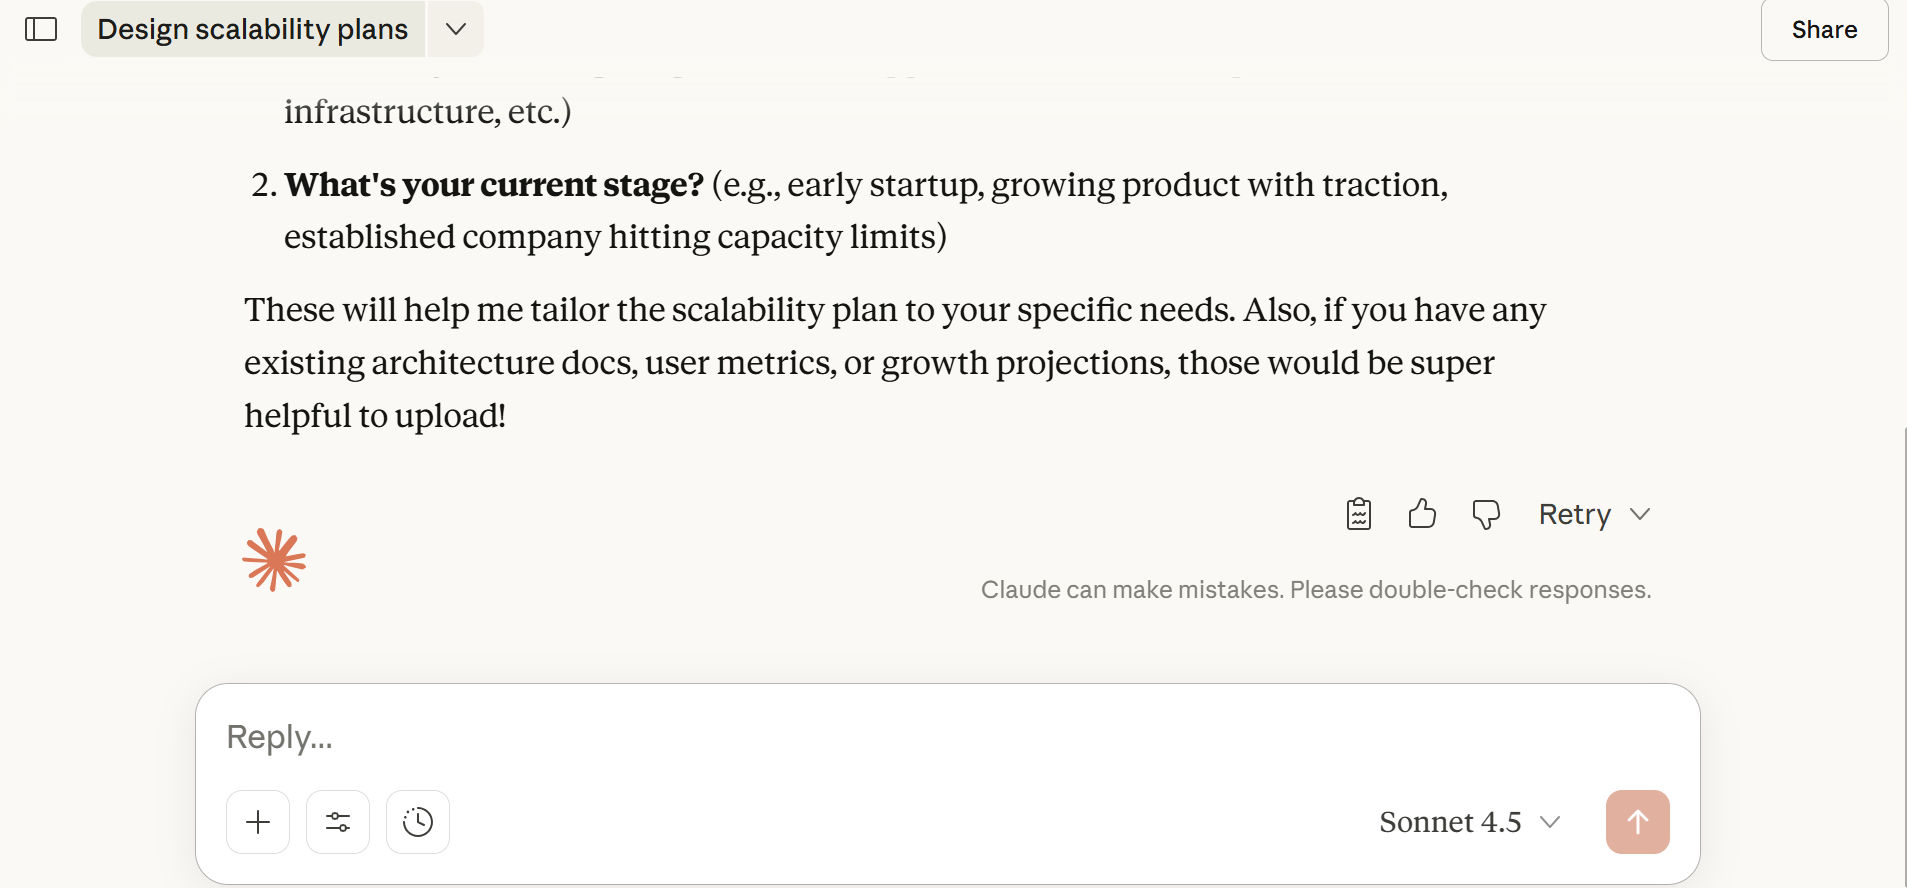Open the chat title dropdown chevron
The width and height of the screenshot is (1907, 888).
[456, 29]
